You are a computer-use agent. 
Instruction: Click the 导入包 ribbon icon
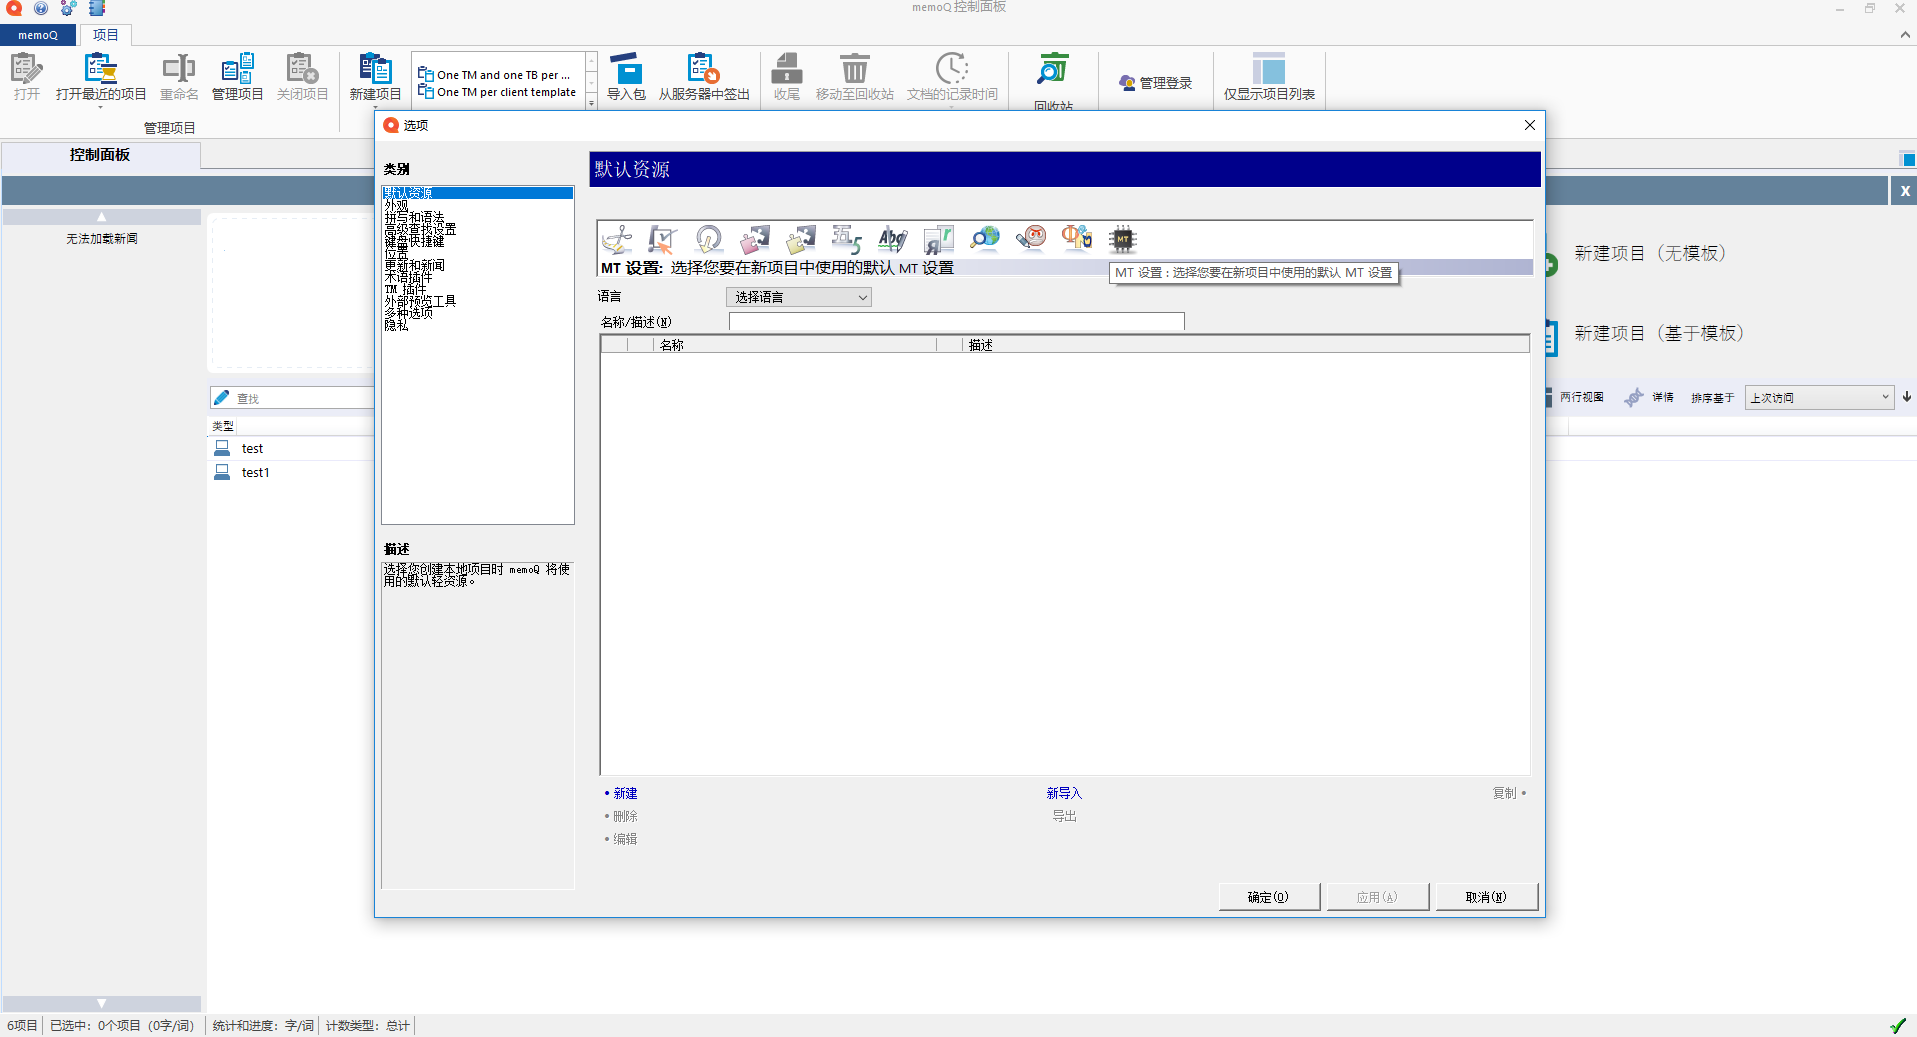(x=626, y=77)
